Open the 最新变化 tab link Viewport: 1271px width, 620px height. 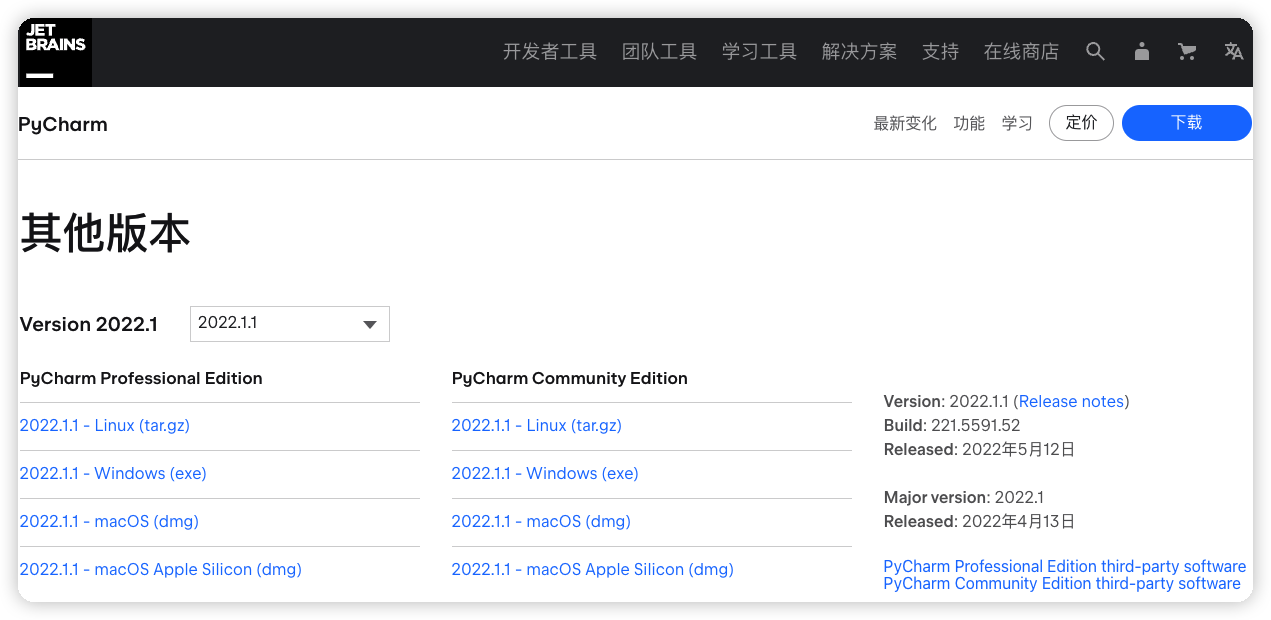[x=904, y=124]
